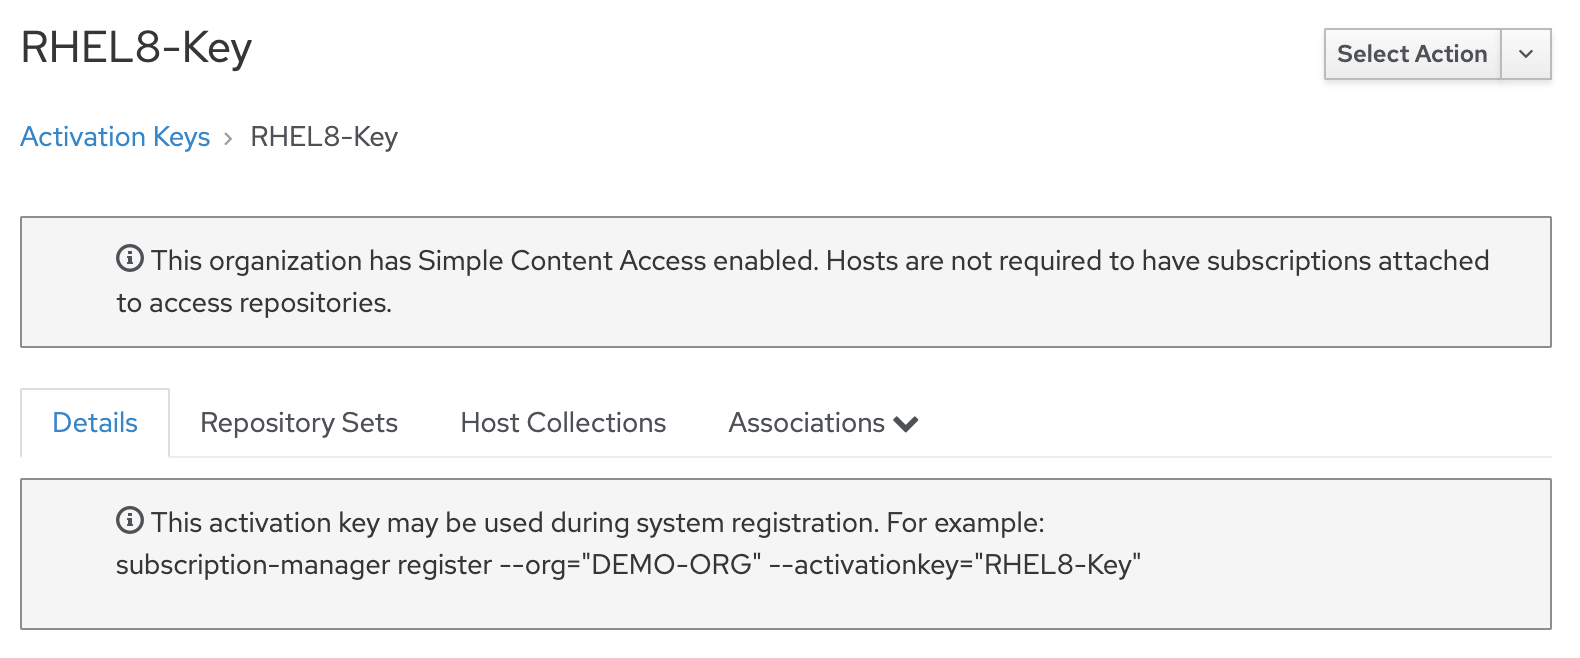Click the breadcrumb separator chevron
This screenshot has width=1580, height=658.
(229, 138)
